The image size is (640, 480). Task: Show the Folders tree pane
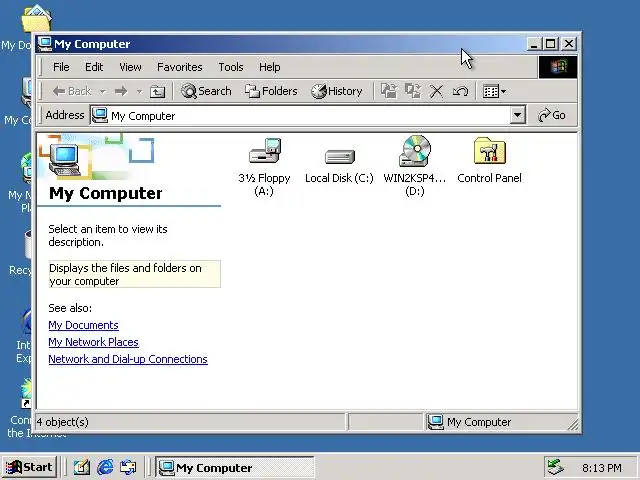click(271, 91)
